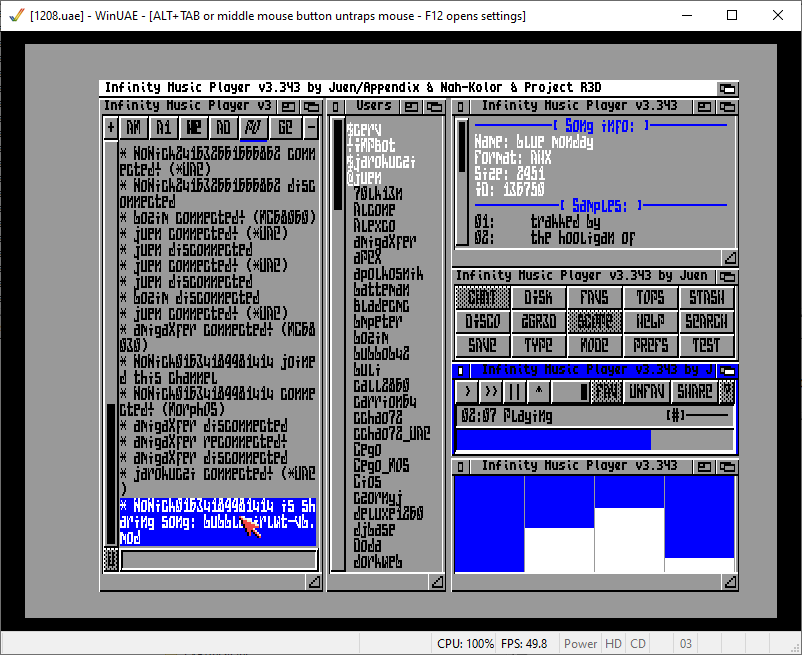Select user 'amigaxfer' in the Users list
This screenshot has width=802, height=655.
pos(384,241)
